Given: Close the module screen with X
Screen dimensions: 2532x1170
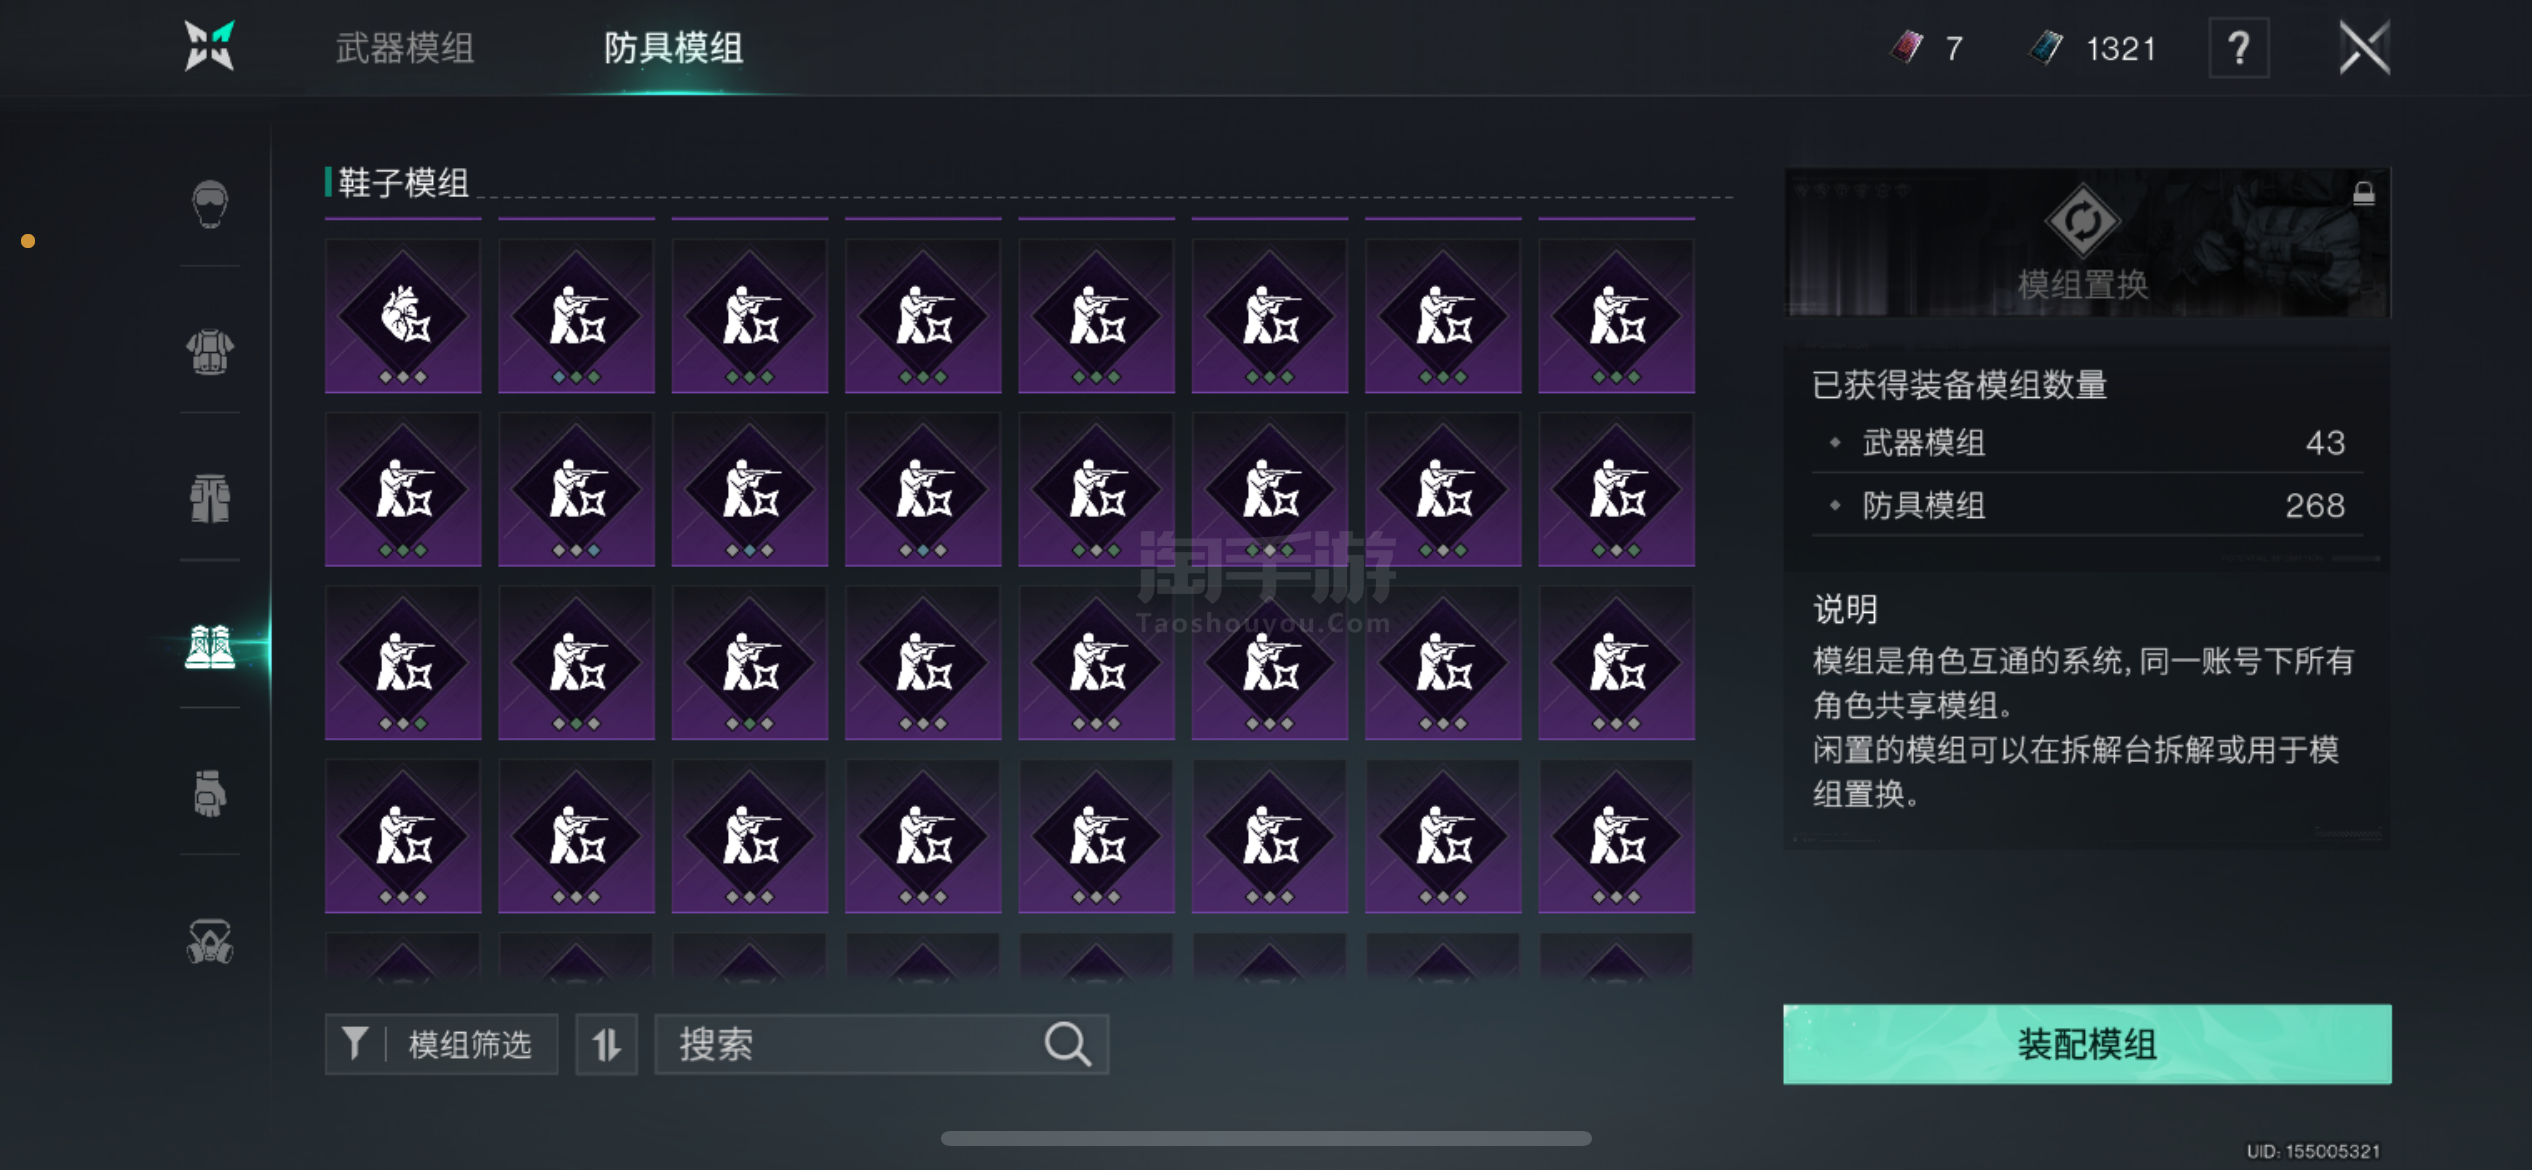Looking at the screenshot, I should [x=2364, y=47].
